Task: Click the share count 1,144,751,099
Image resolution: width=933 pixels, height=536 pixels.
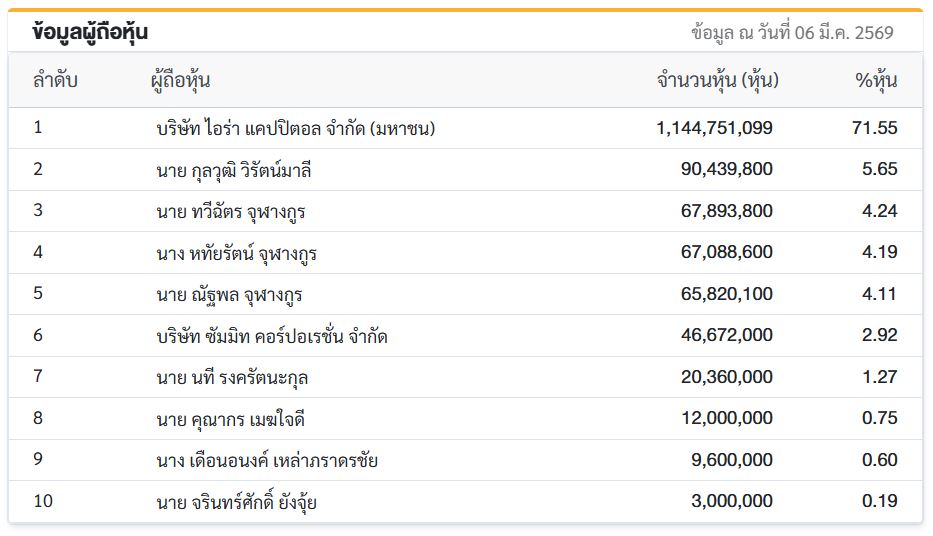Action: [715, 128]
